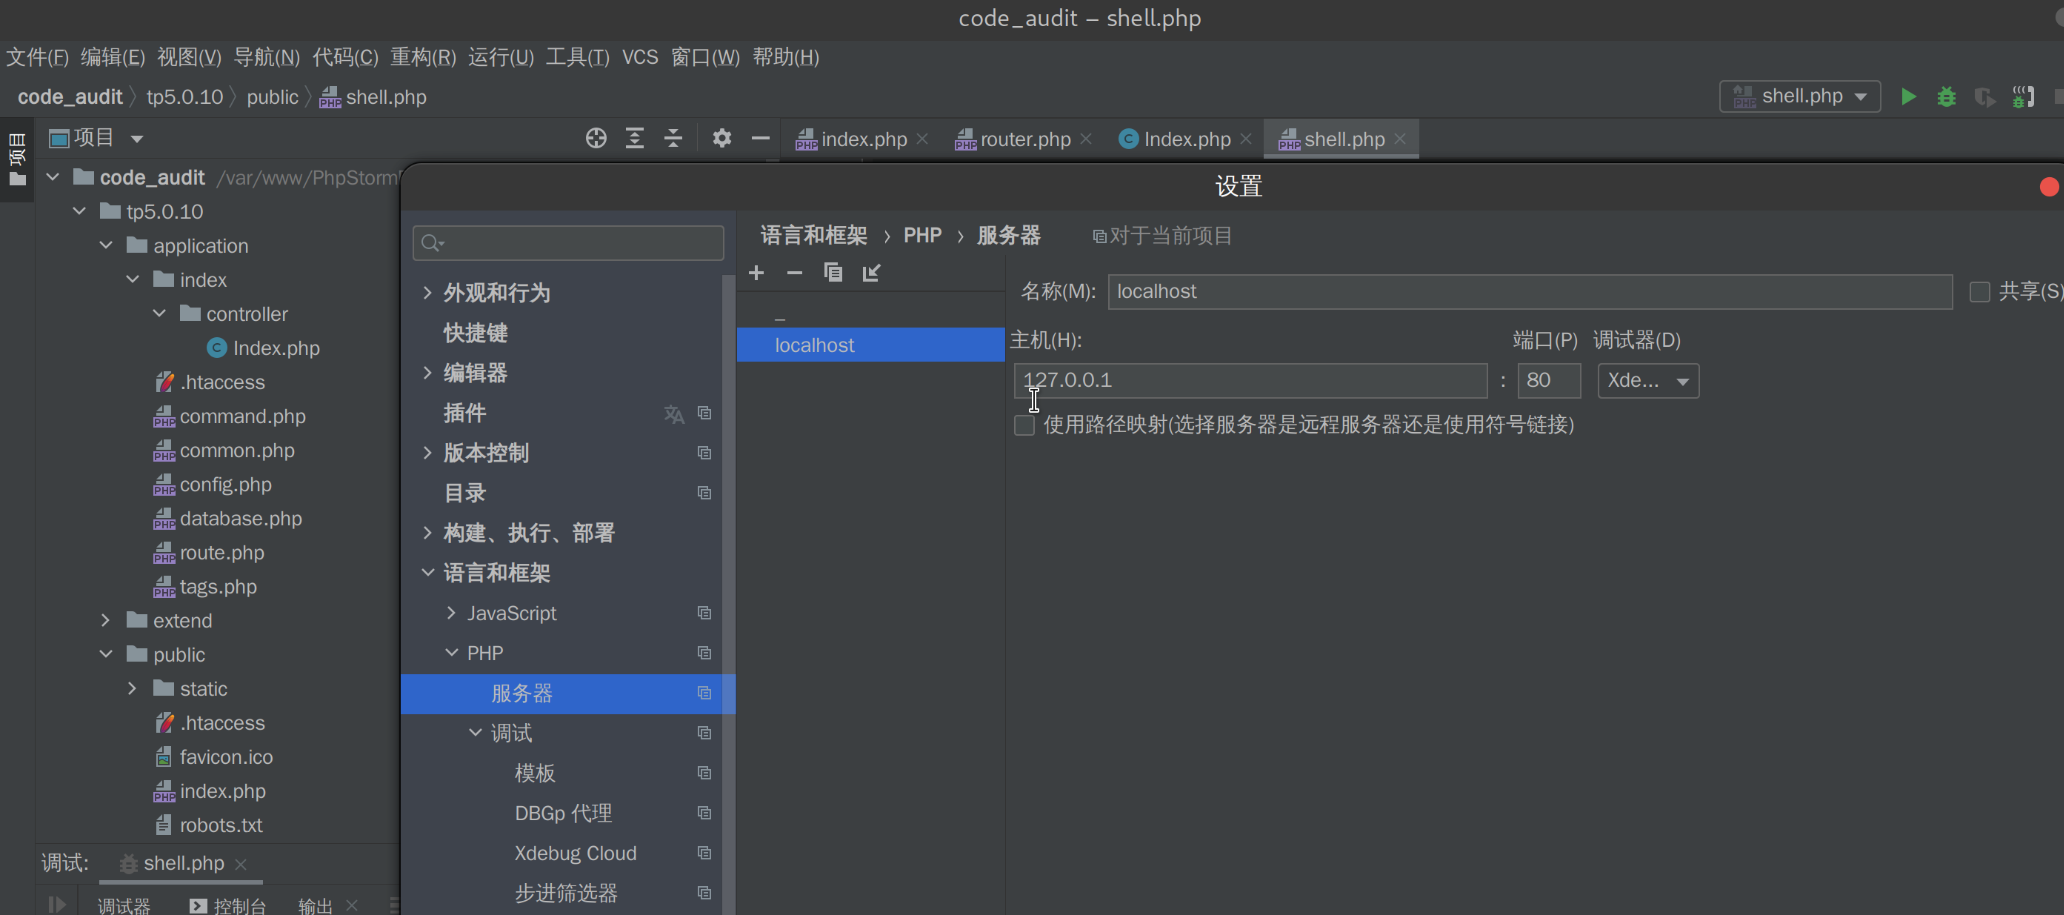Expand 构建、执行、部署 settings section
Viewport: 2064px width, 915px height.
coord(428,533)
